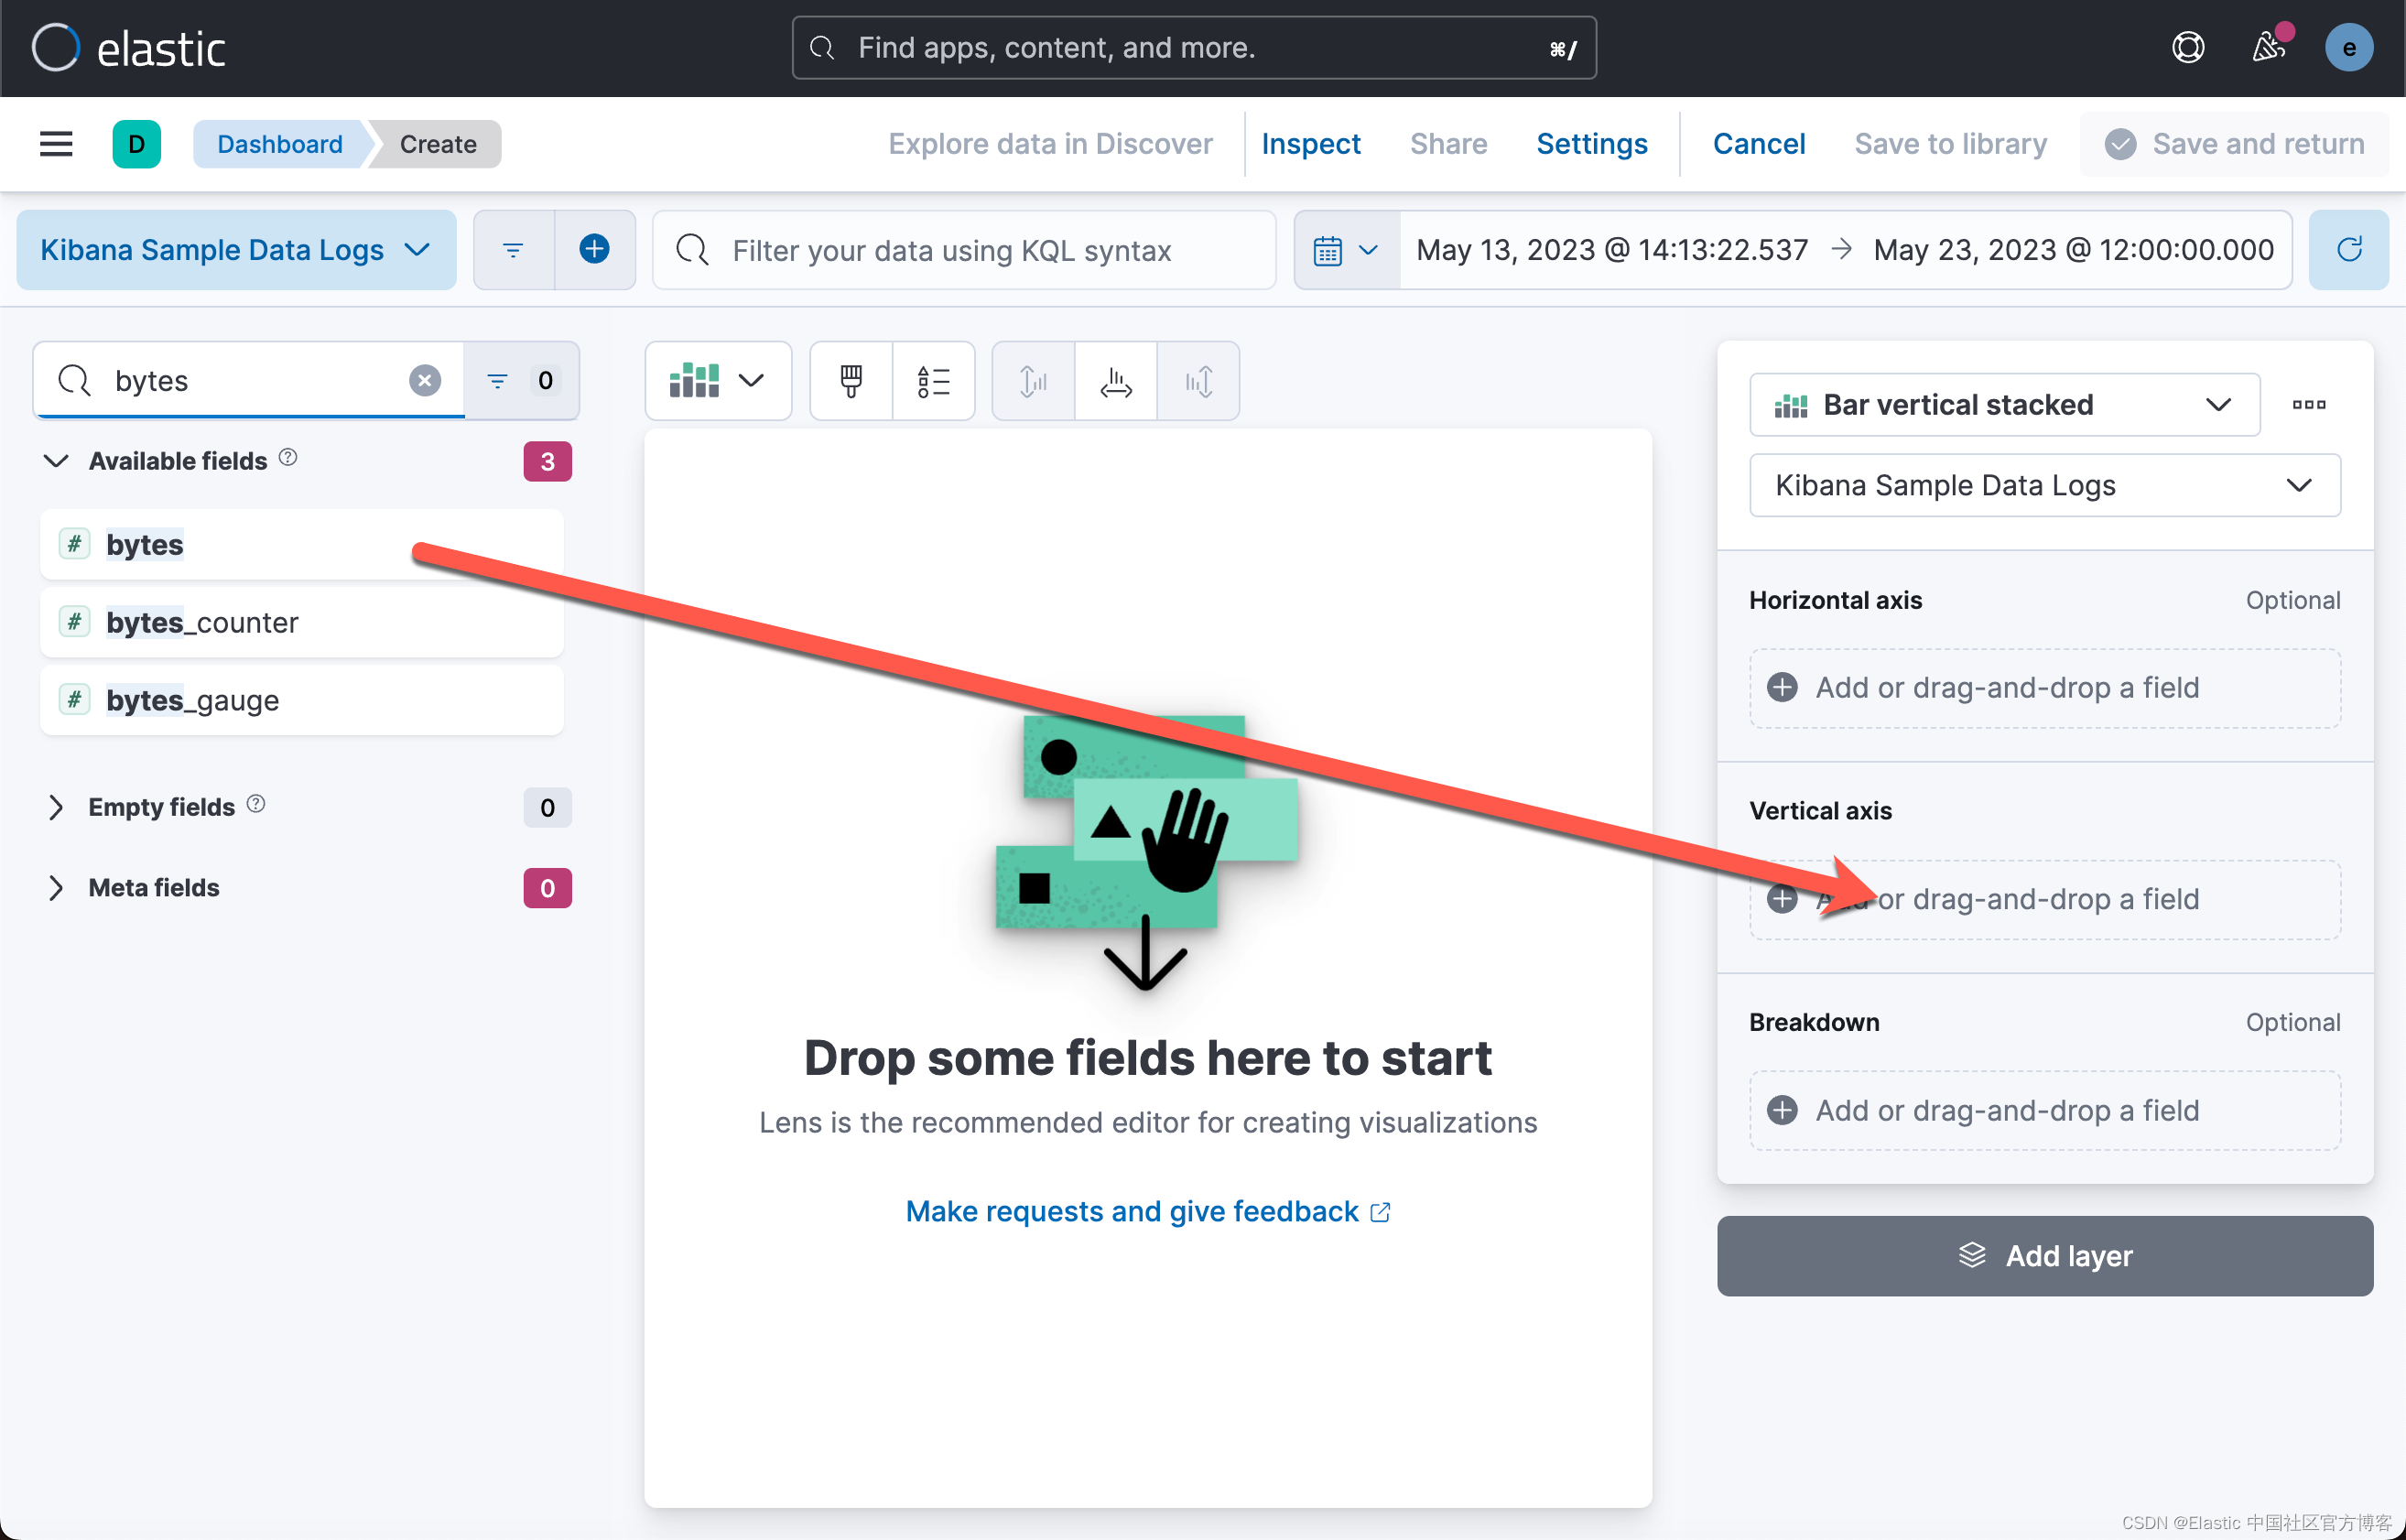Open the Settings menu item
The height and width of the screenshot is (1540, 2406).
tap(1591, 144)
